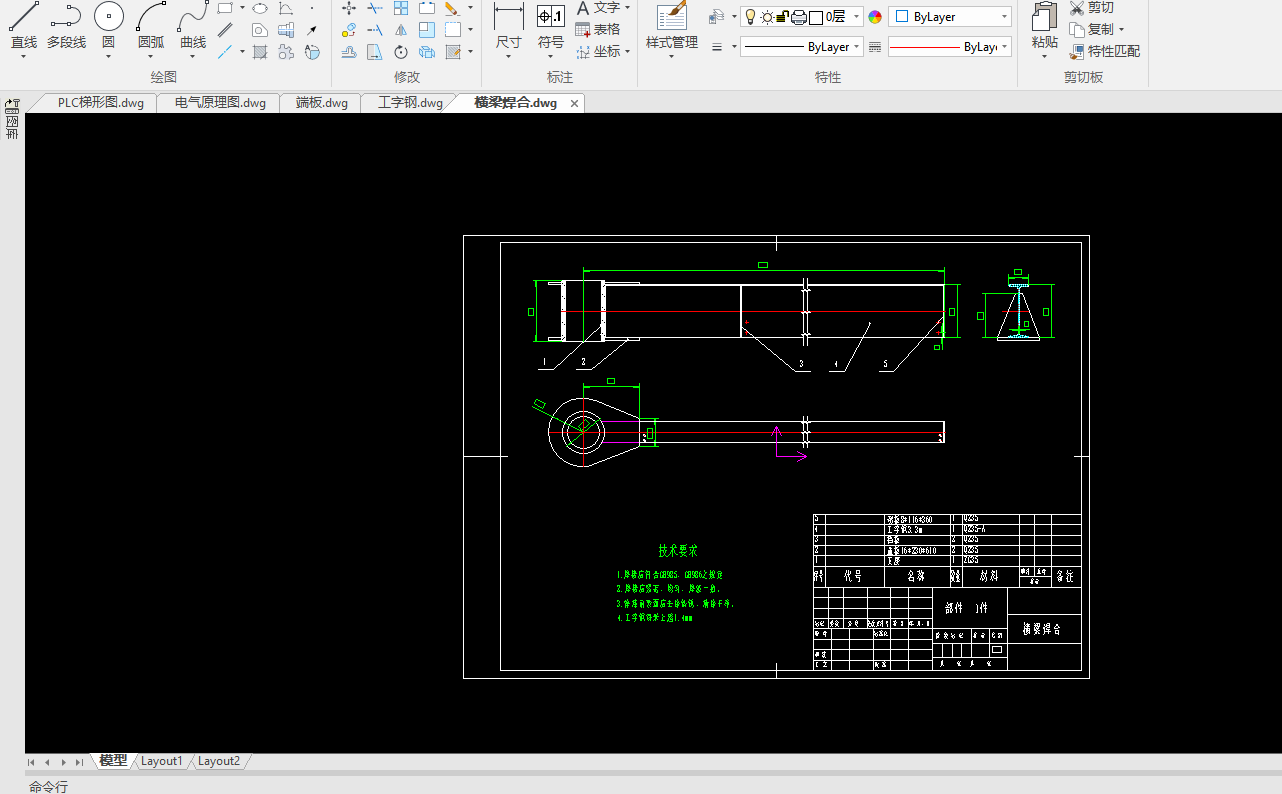
Task: Choose the 多段线 polyline tool
Action: tap(66, 26)
